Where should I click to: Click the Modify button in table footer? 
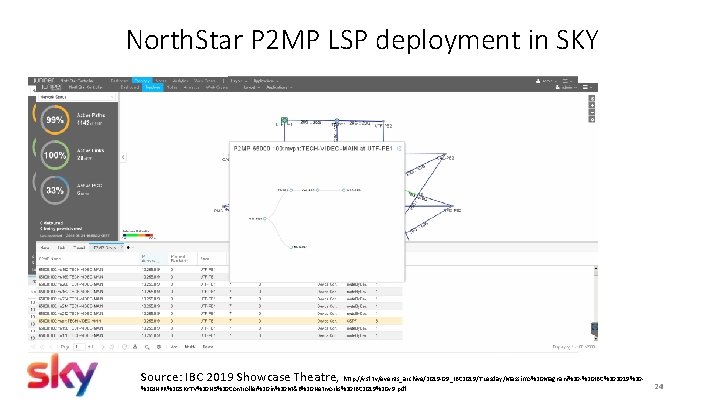[190, 347]
